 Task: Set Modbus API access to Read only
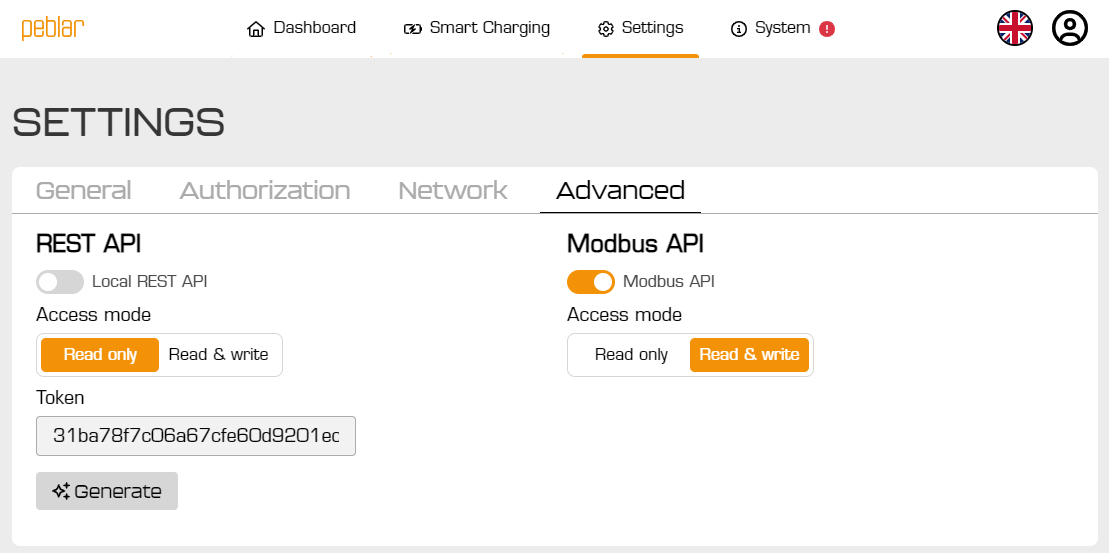(631, 355)
